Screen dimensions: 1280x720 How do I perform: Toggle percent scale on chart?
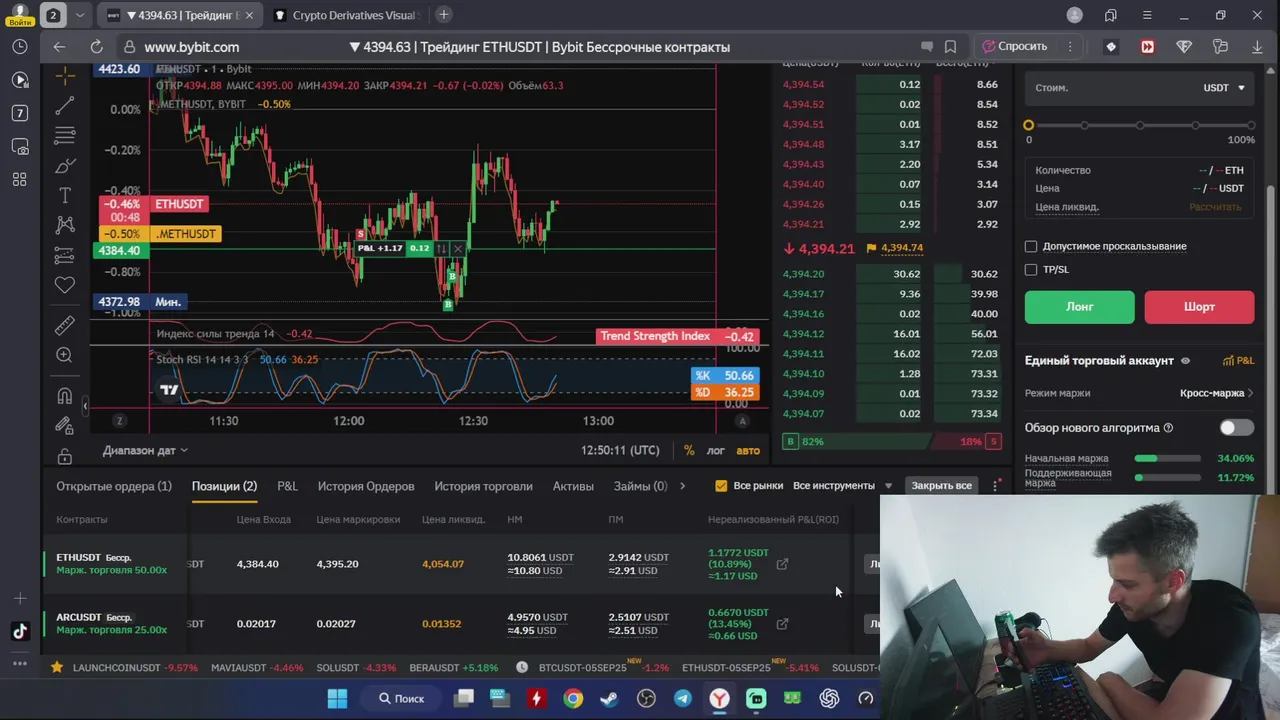click(689, 450)
